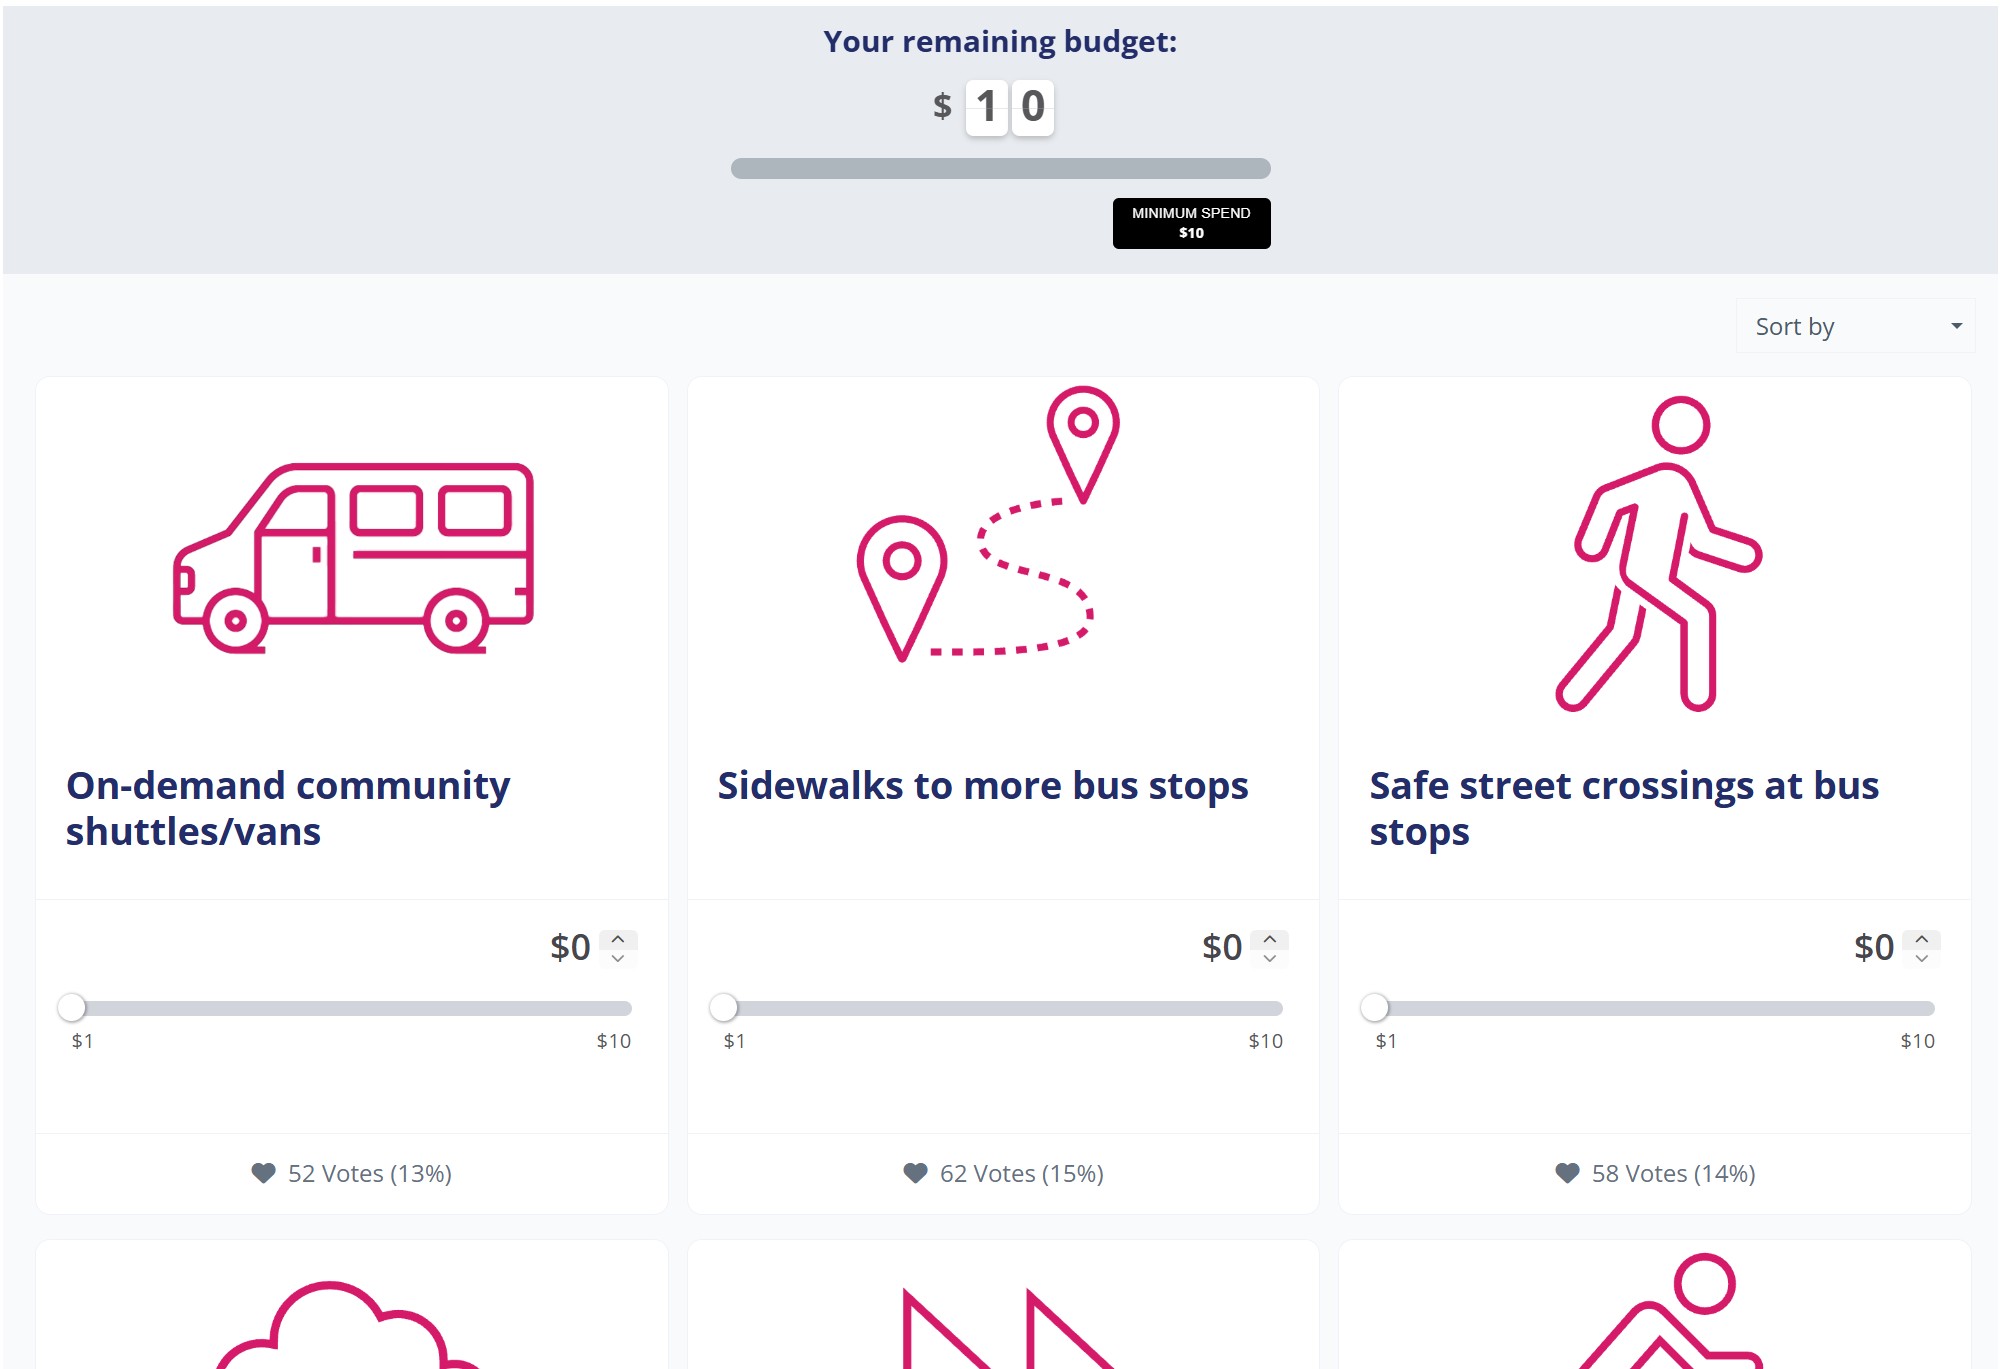The width and height of the screenshot is (2001, 1369).
Task: Open the Sort by dropdown
Action: click(x=1855, y=326)
